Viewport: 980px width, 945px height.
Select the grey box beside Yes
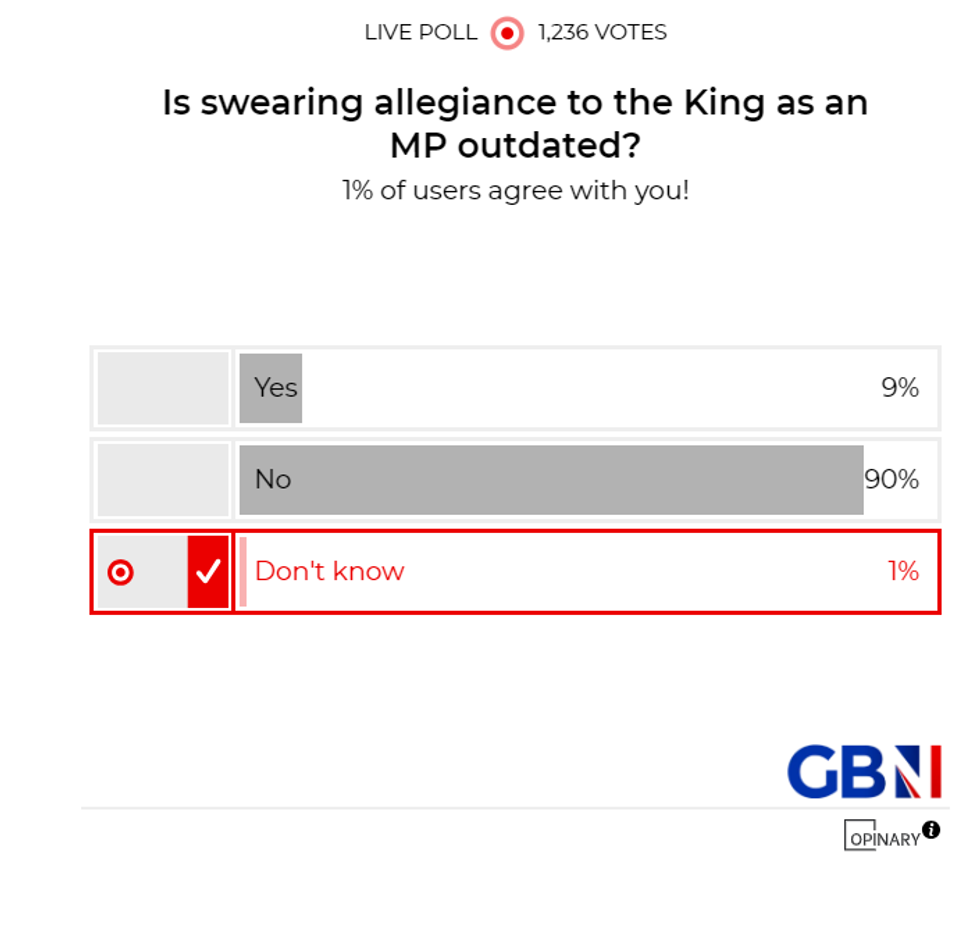(163, 388)
